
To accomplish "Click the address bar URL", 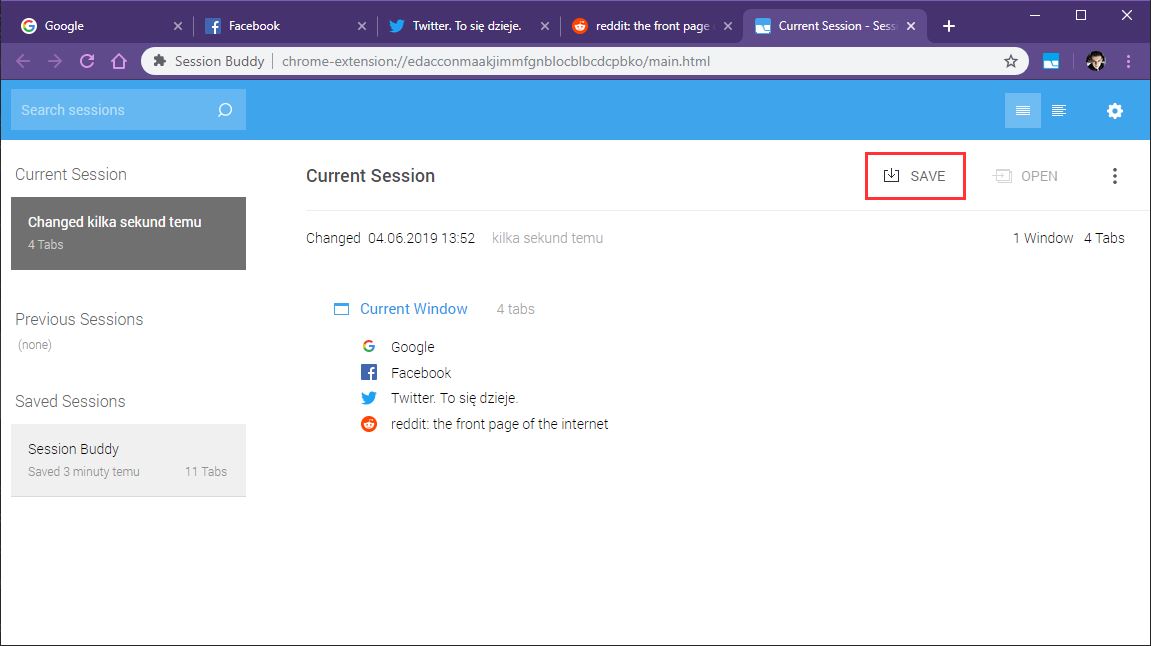I will click(495, 62).
